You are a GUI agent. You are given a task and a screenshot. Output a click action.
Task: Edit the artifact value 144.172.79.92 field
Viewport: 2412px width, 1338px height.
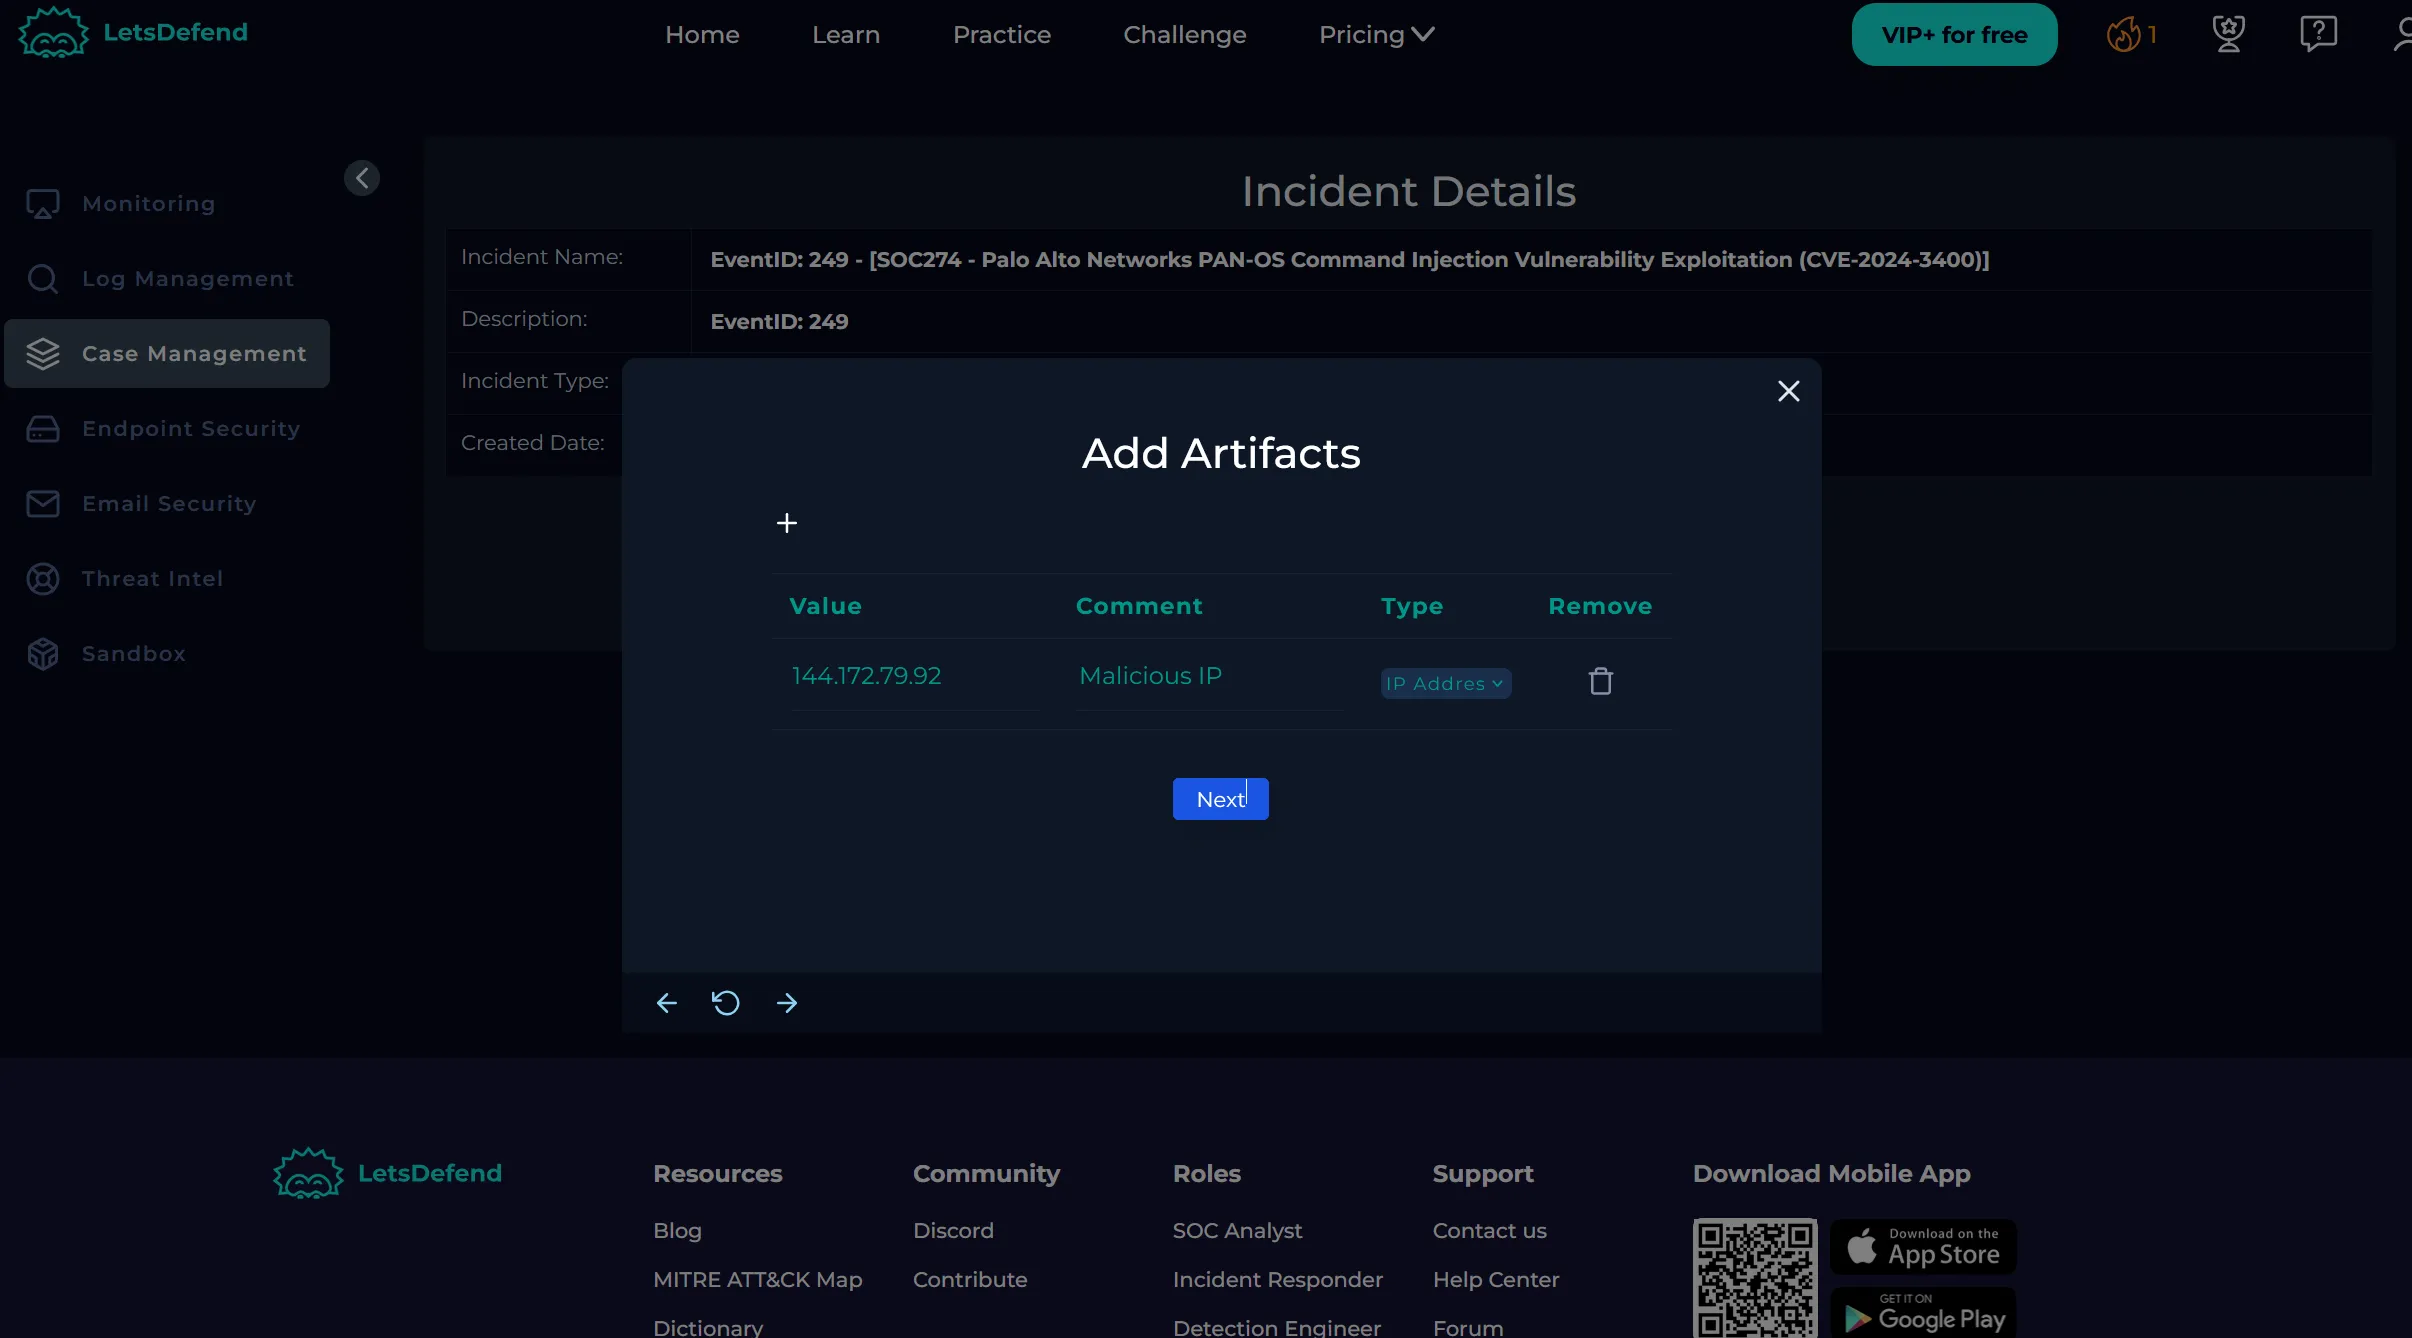(x=912, y=677)
